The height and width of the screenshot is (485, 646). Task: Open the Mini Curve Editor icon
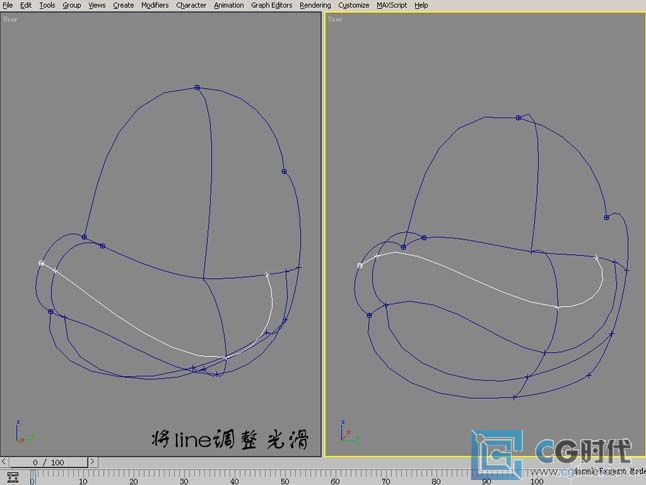13,478
